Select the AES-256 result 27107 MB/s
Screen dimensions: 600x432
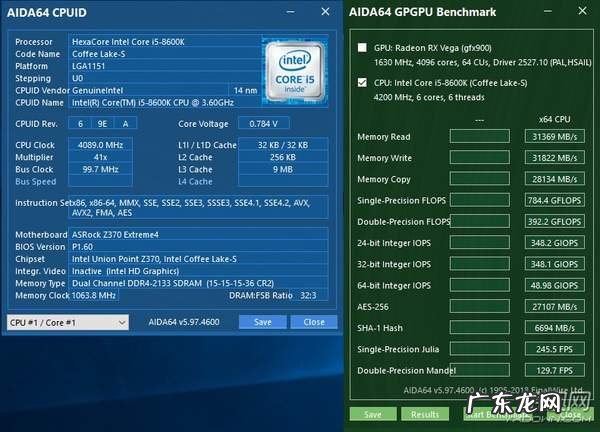[554, 306]
